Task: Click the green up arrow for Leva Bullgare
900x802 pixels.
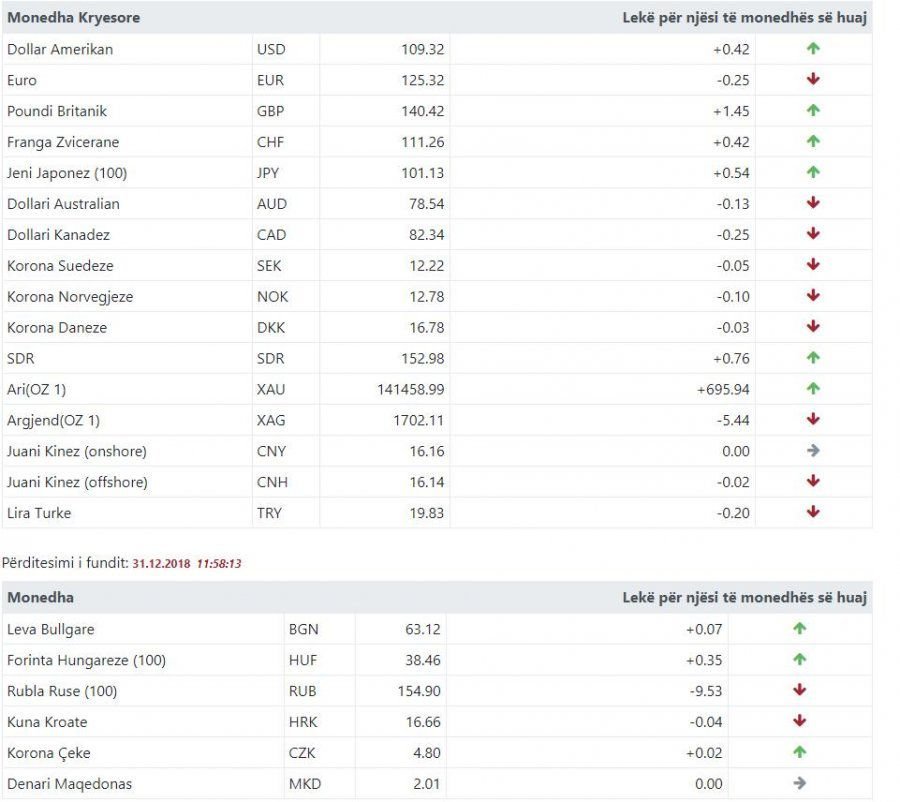Action: click(800, 629)
